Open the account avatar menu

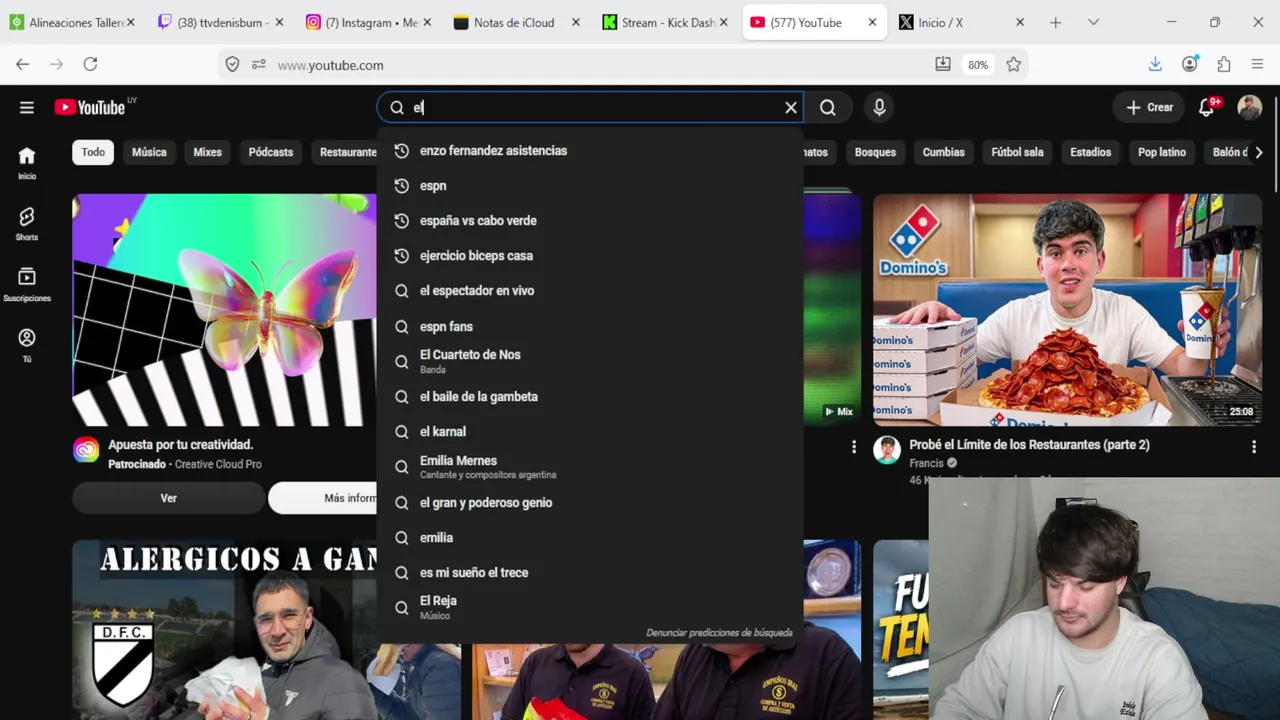(x=1249, y=108)
